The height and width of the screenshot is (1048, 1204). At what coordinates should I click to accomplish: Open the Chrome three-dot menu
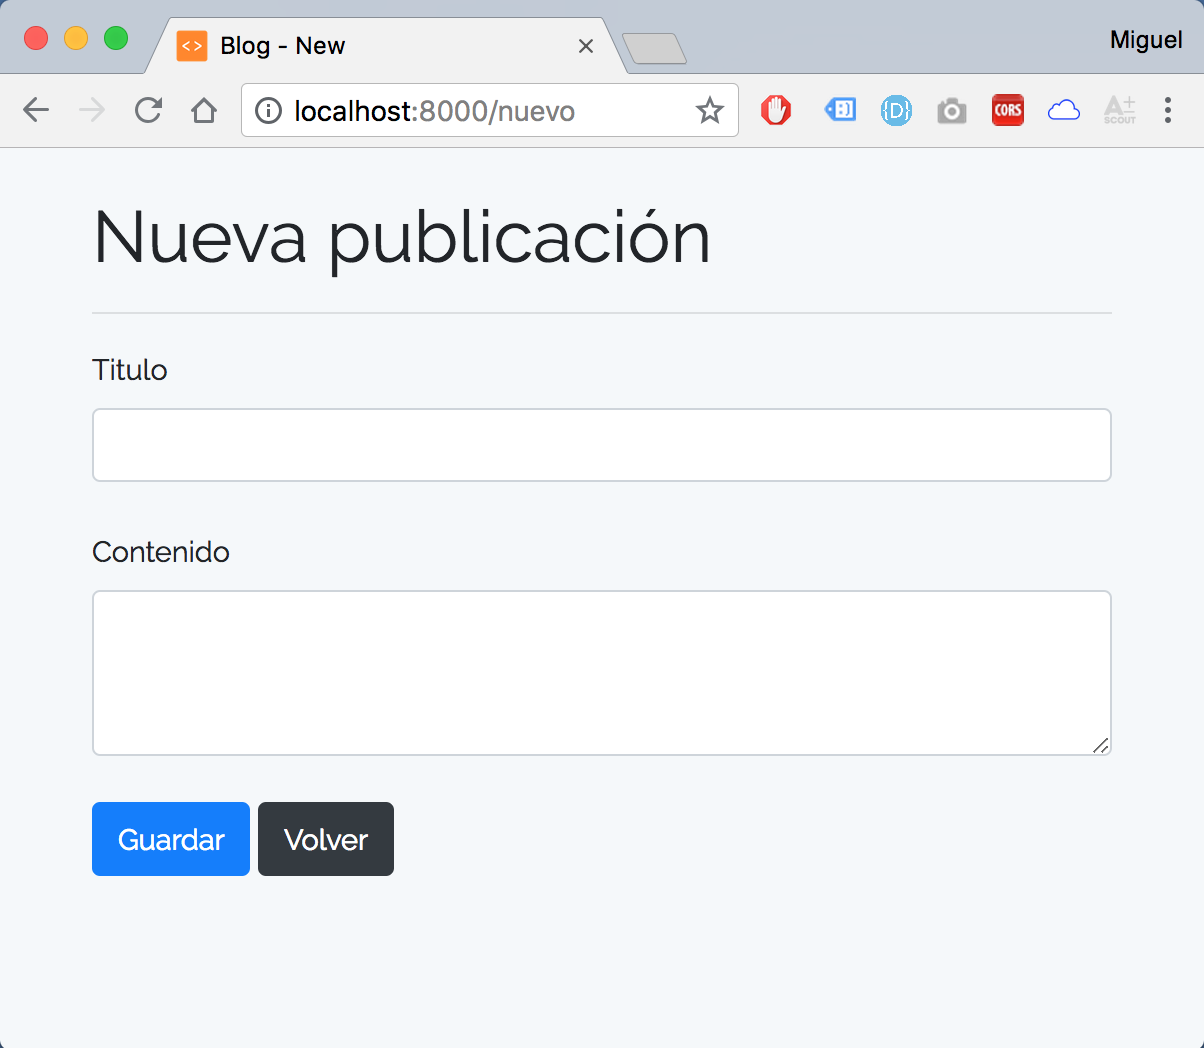click(x=1167, y=110)
